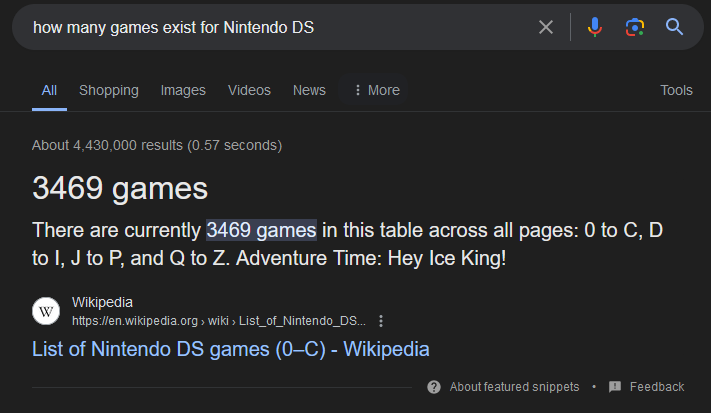Screen dimensions: 711x413
Task: Open the three-dot menu next to Wikipedia URL
Action: pyautogui.click(x=381, y=321)
